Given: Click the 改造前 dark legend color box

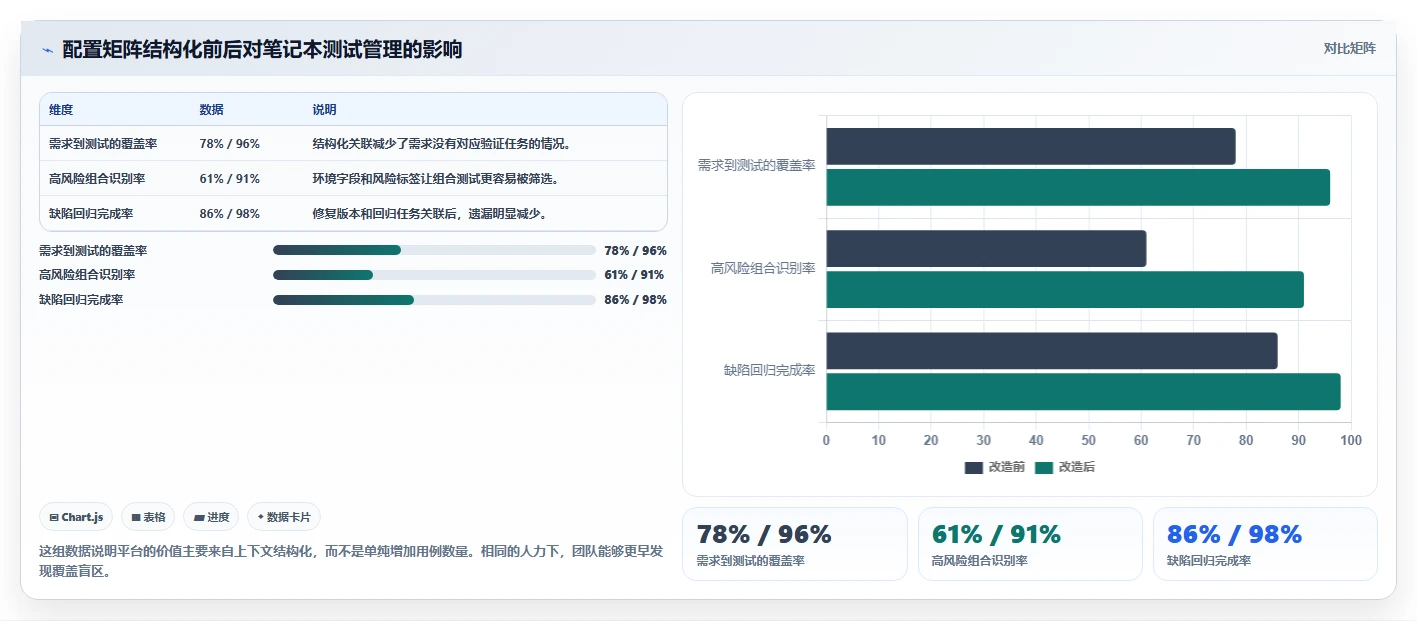Looking at the screenshot, I should 974,468.
